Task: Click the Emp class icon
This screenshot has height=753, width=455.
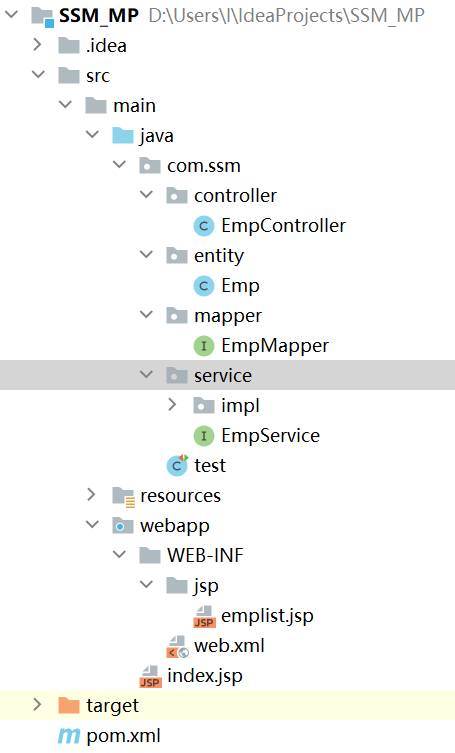Action: 204,286
